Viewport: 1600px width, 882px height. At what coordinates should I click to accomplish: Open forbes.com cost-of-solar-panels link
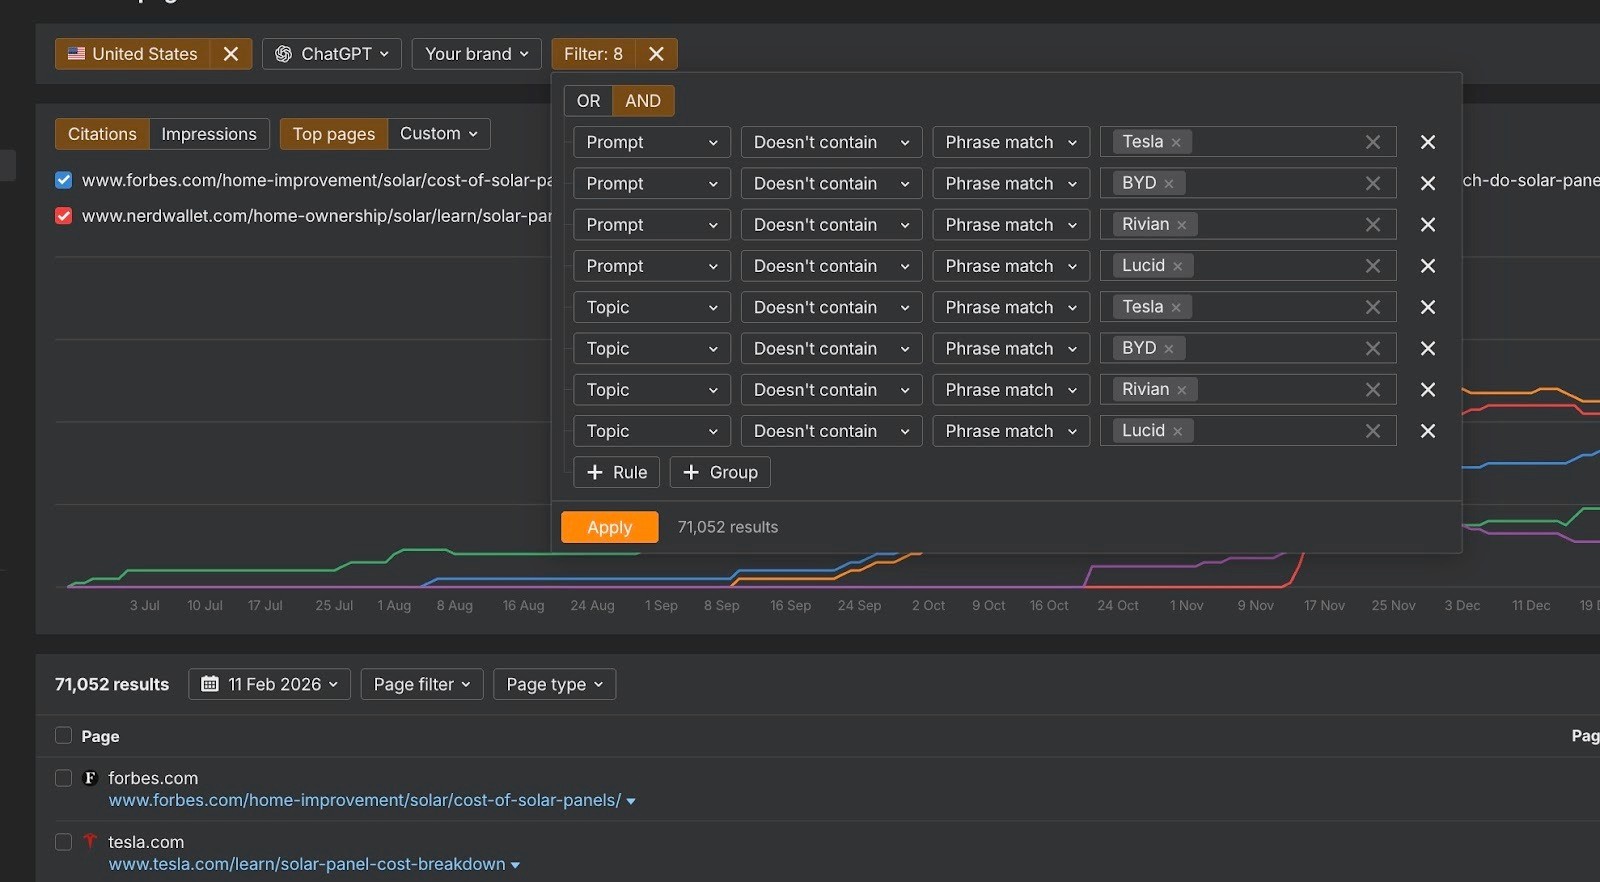pos(365,800)
